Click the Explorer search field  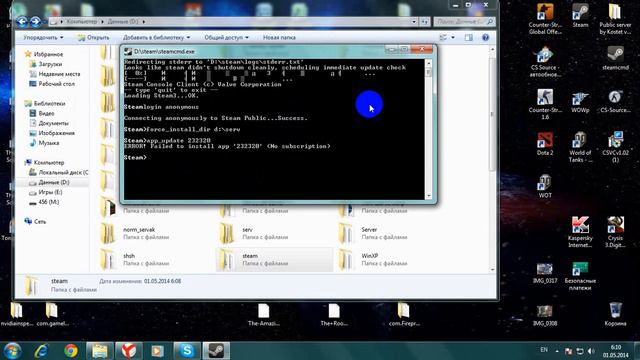tap(464, 21)
